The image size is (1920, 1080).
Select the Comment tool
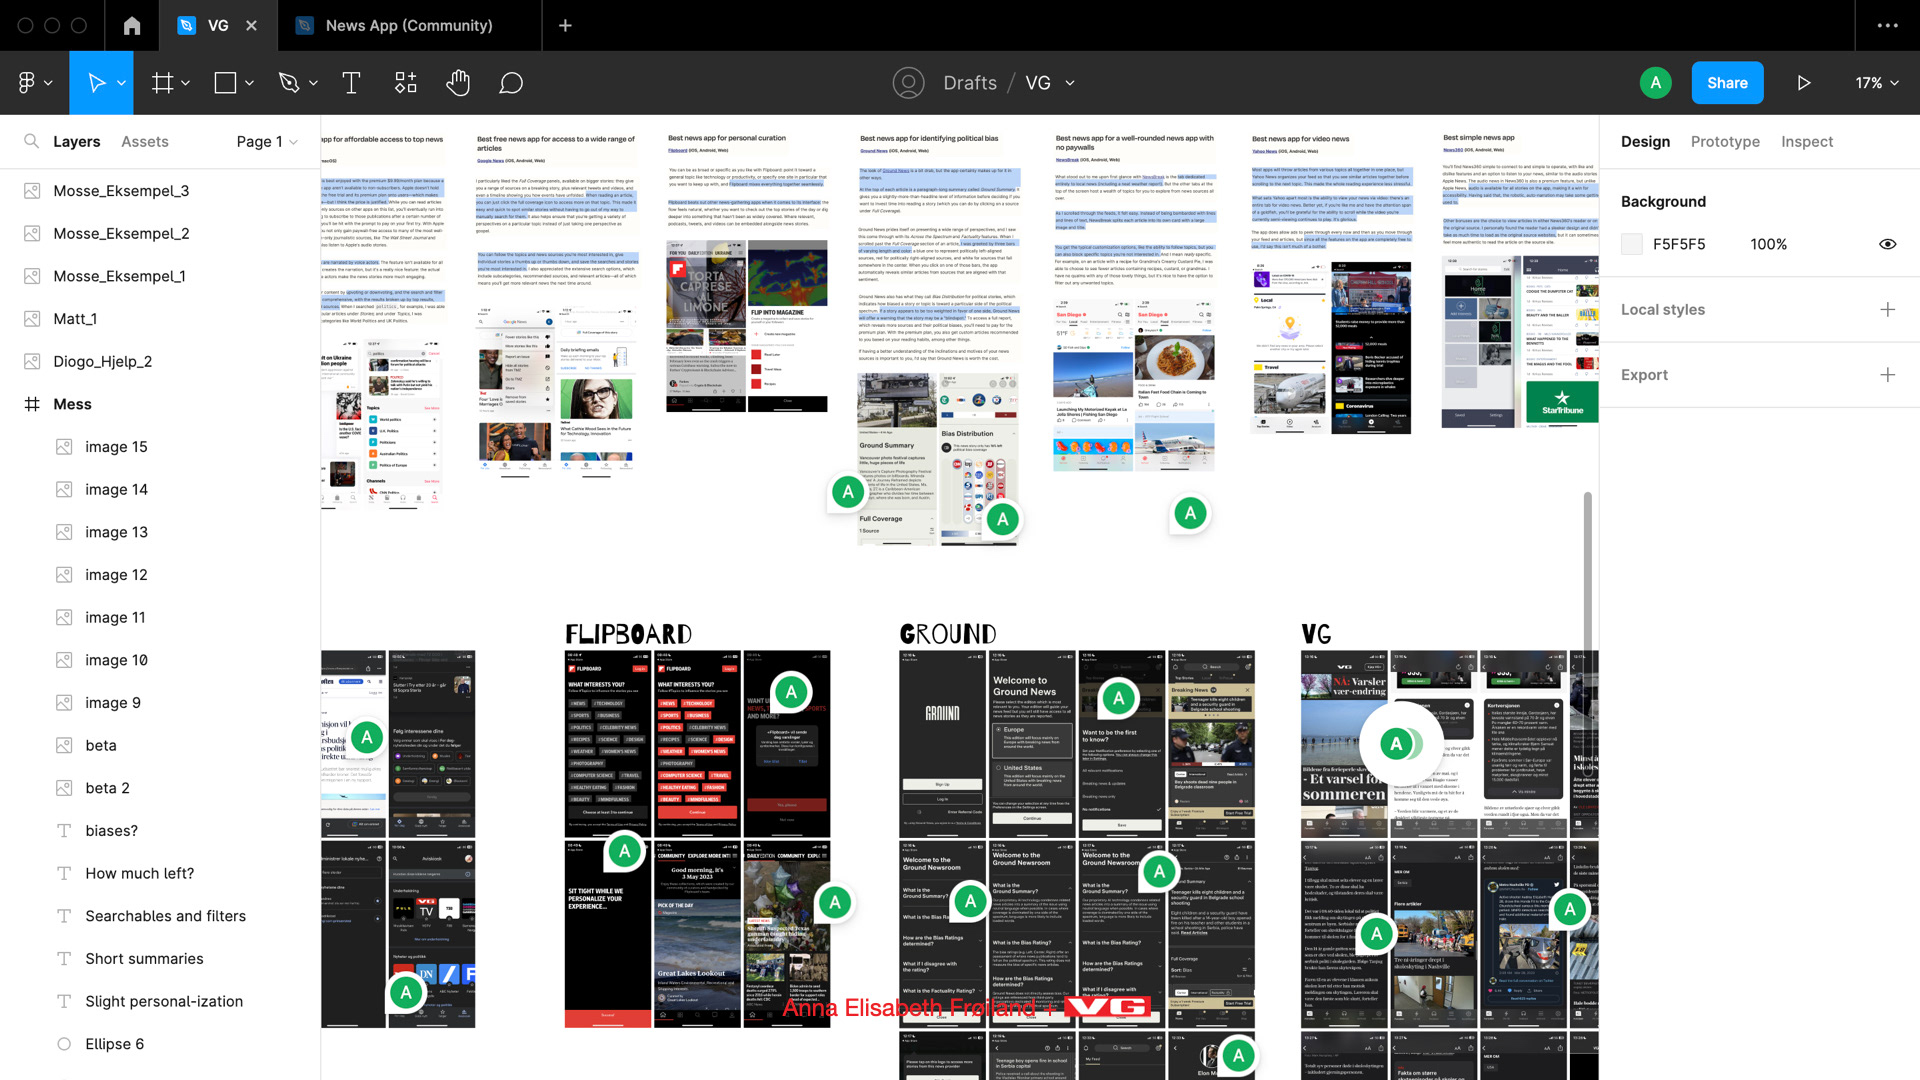coord(511,83)
